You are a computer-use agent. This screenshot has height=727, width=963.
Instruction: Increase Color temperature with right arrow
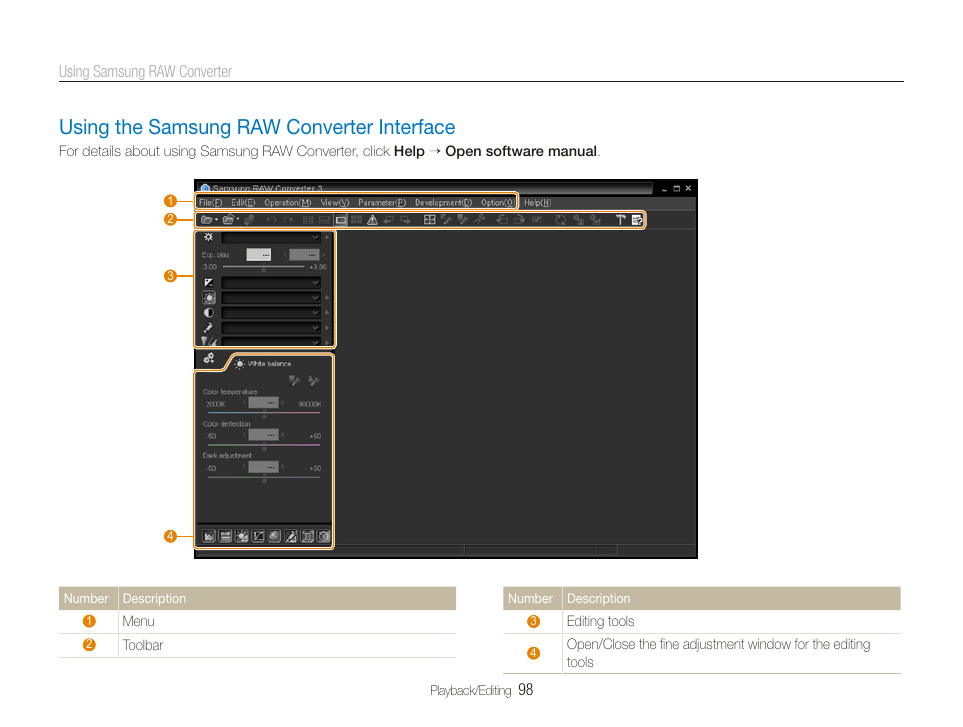coord(283,403)
